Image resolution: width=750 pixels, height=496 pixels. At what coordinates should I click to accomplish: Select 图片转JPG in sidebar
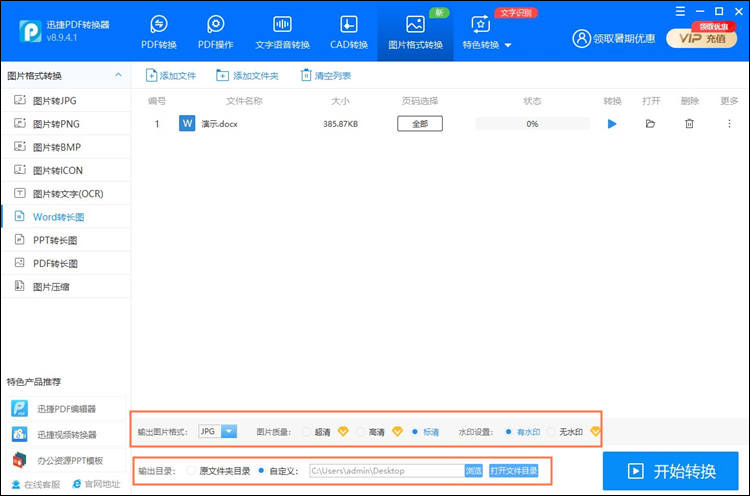point(66,100)
